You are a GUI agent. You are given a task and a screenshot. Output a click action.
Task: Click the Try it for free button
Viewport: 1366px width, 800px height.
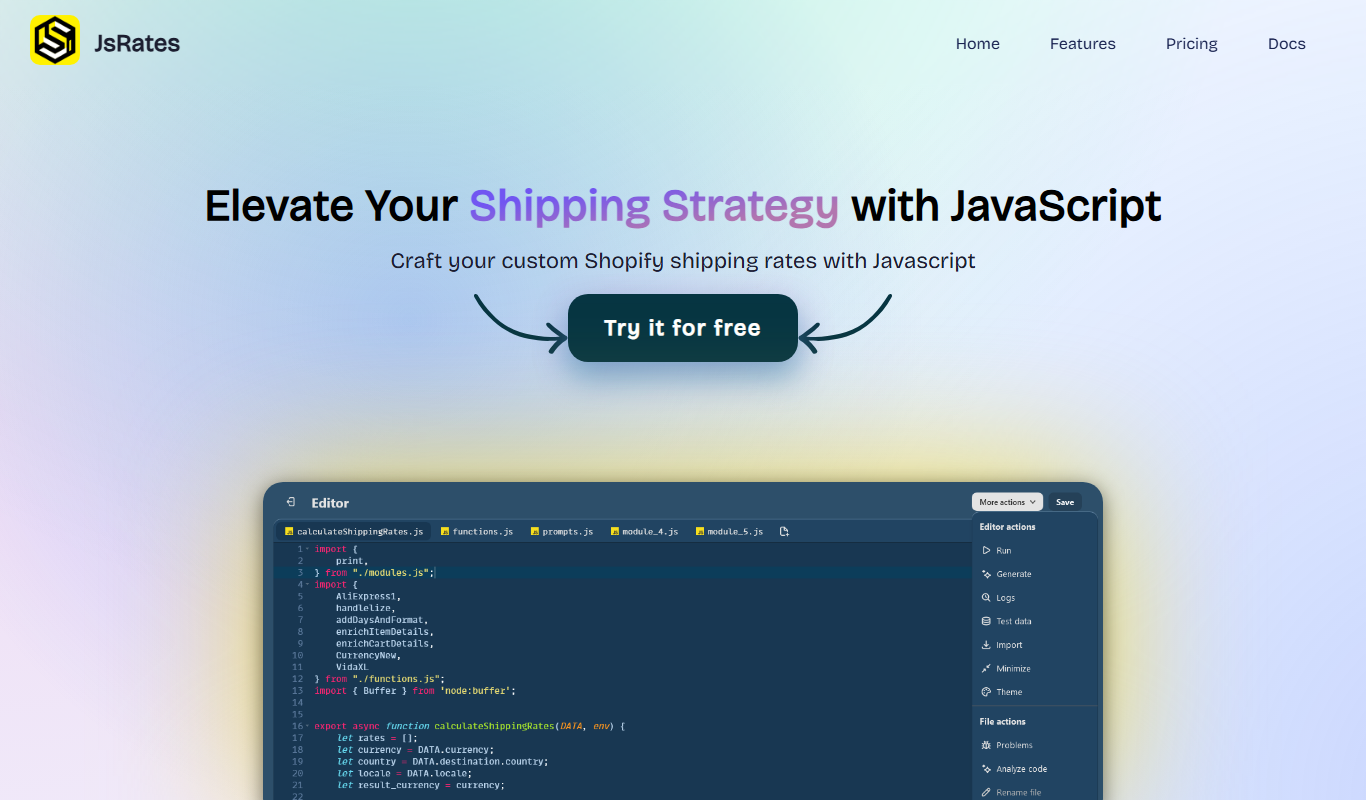683,328
